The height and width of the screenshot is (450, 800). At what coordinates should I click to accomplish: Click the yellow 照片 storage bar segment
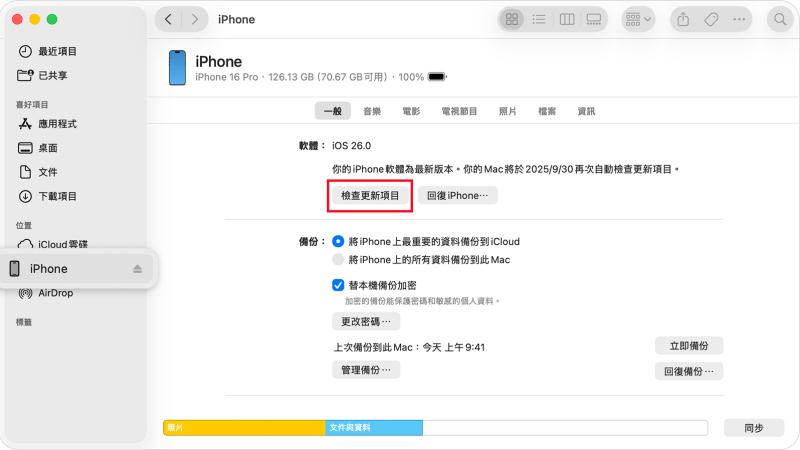point(244,428)
